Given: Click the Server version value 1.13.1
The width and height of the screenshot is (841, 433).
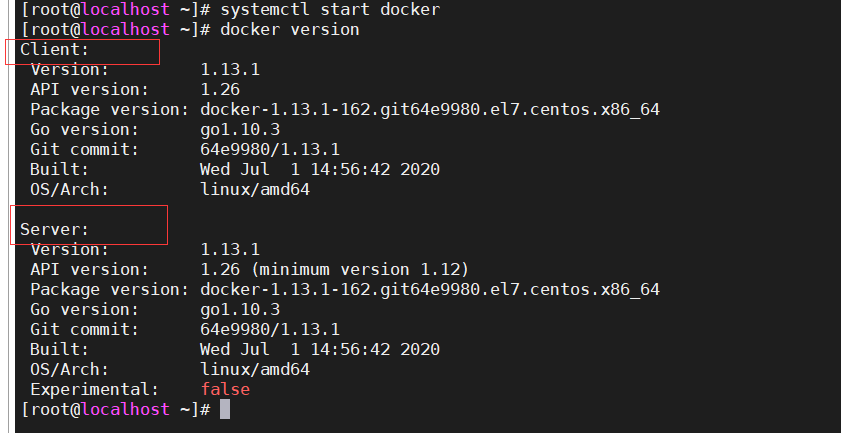Looking at the screenshot, I should [x=230, y=249].
